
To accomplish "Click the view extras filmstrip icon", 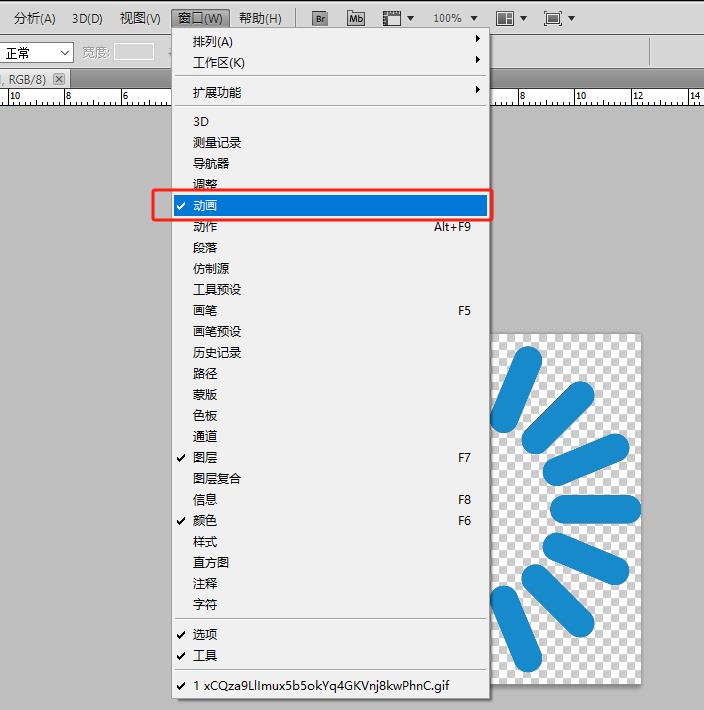I will (x=392, y=19).
